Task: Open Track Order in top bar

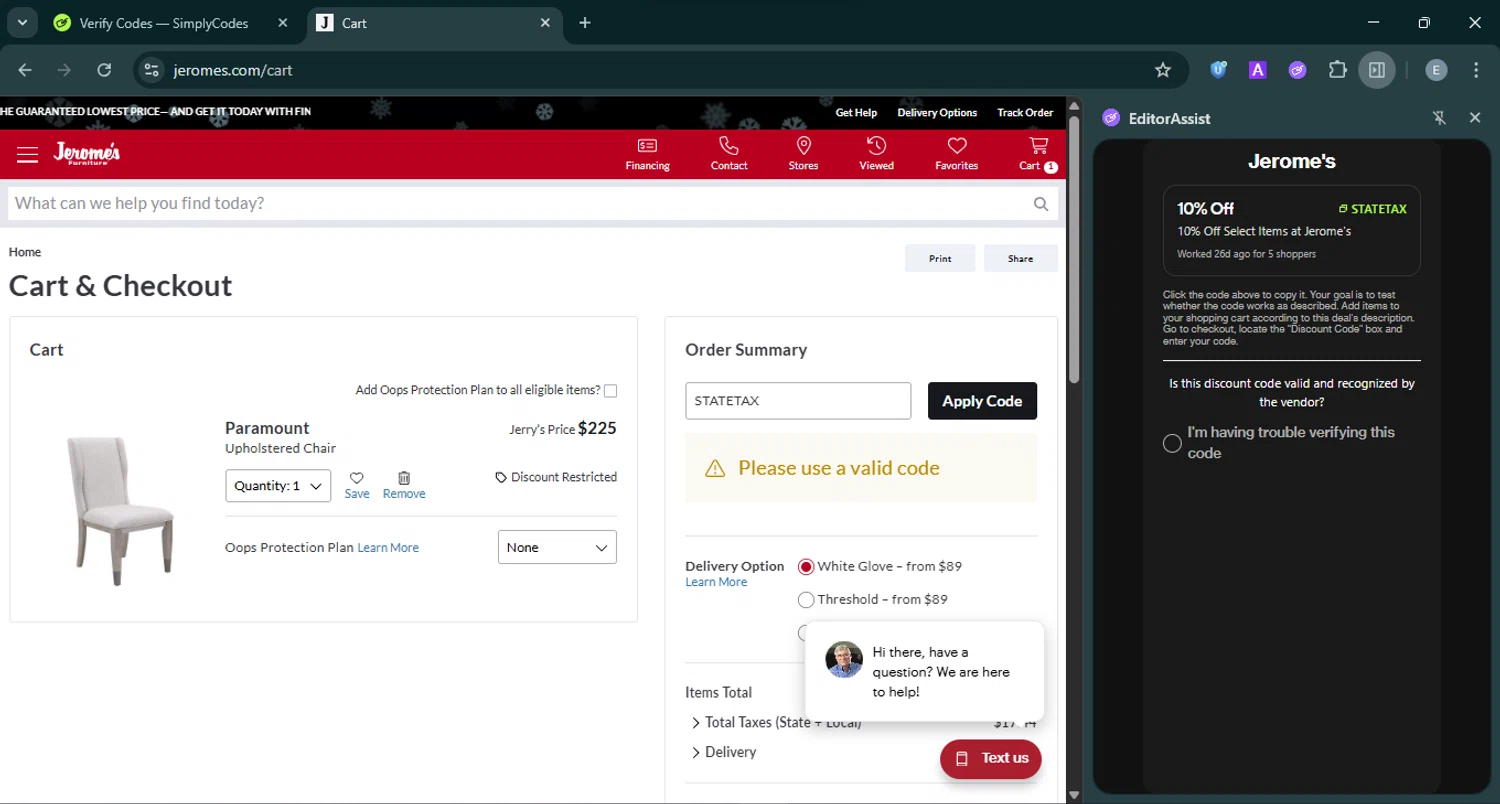Action: coord(1025,113)
